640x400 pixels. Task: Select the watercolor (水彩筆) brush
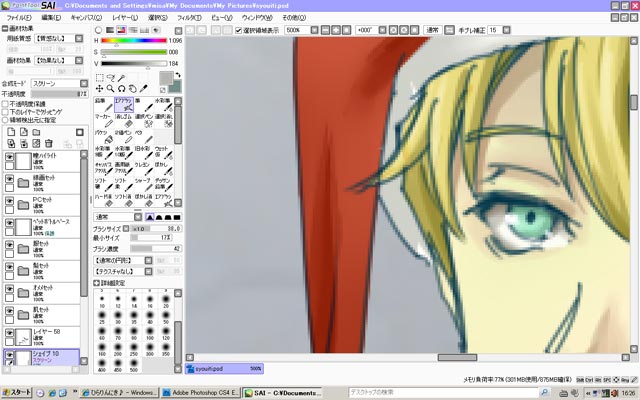(x=164, y=104)
